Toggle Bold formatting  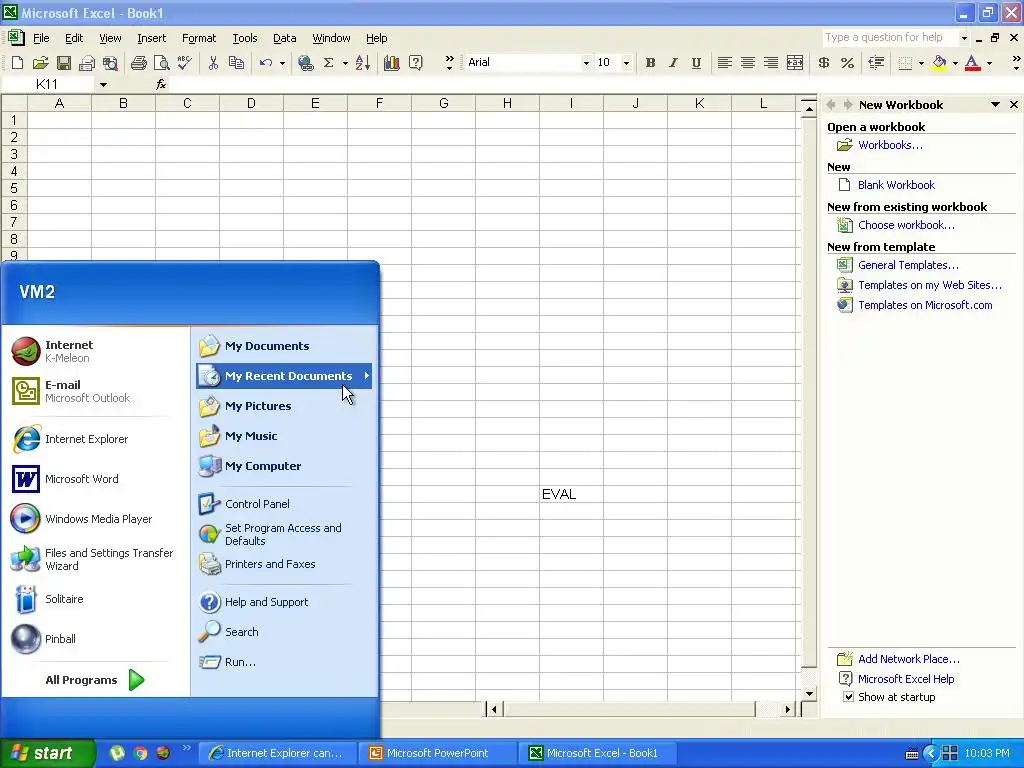[650, 63]
